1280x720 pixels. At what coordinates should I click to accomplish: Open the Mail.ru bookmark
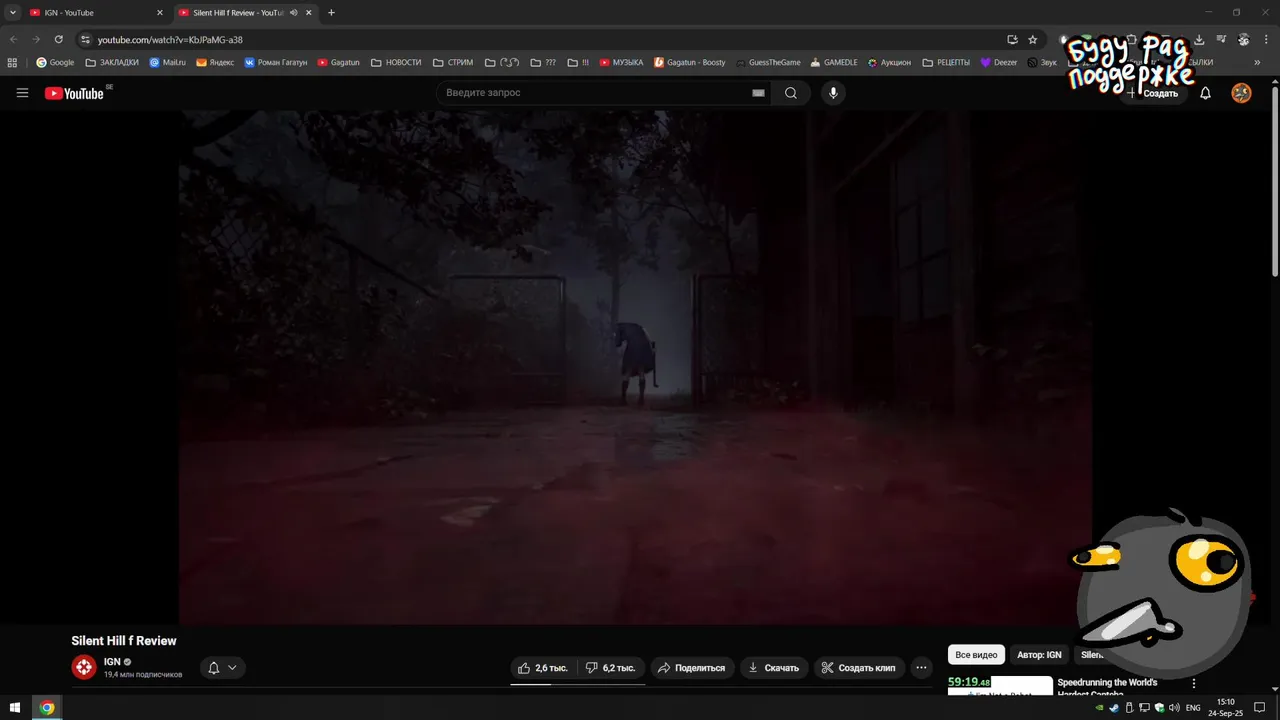pyautogui.click(x=167, y=62)
